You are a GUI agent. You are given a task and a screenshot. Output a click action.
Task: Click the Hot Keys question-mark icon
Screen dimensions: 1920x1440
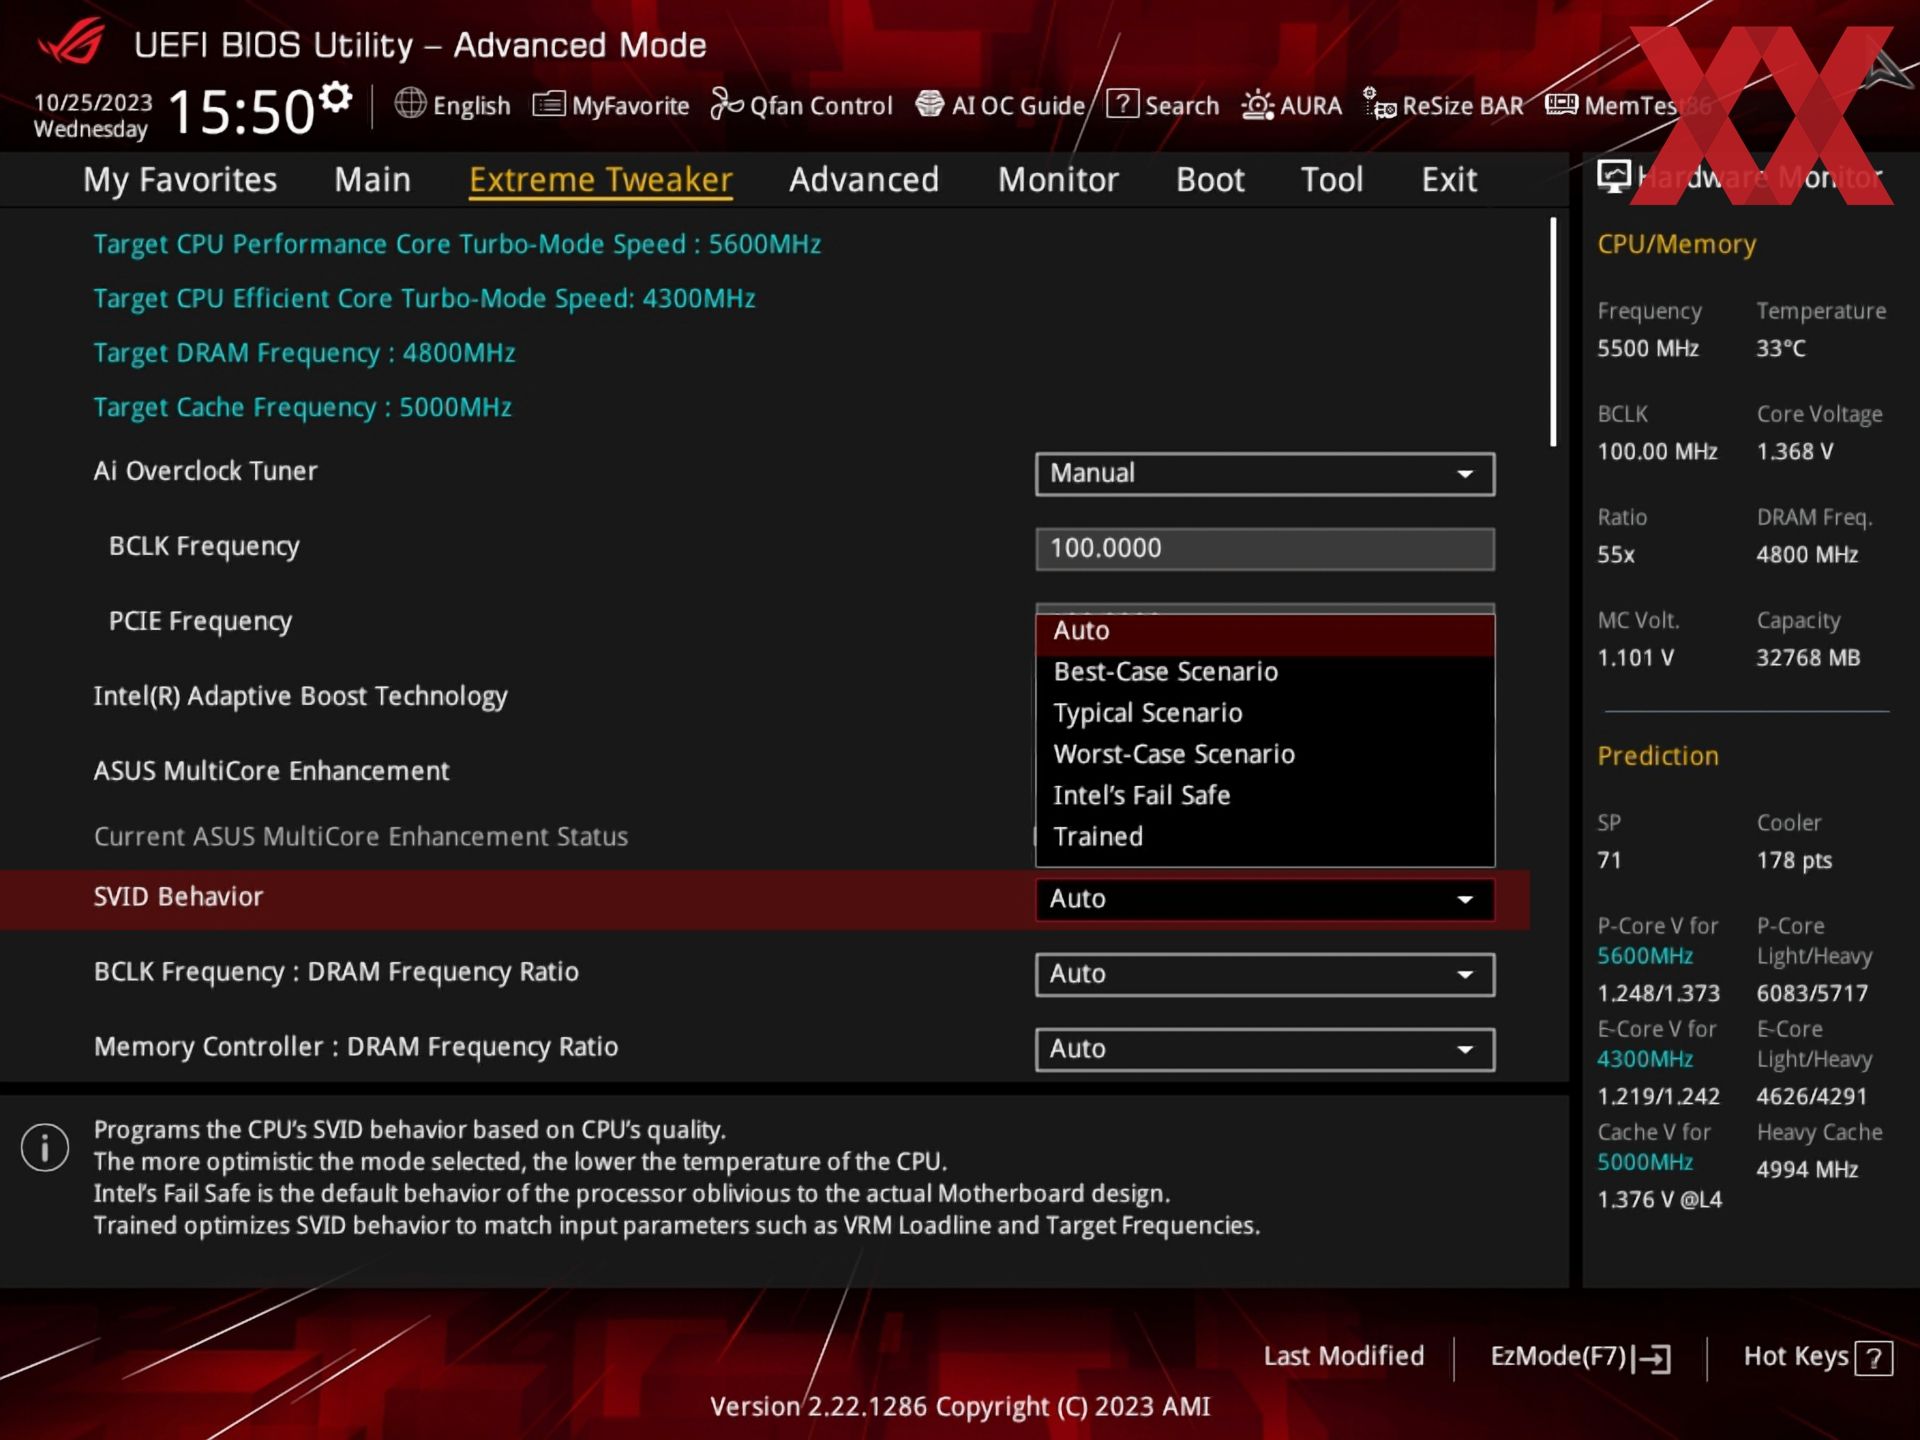click(1874, 1358)
